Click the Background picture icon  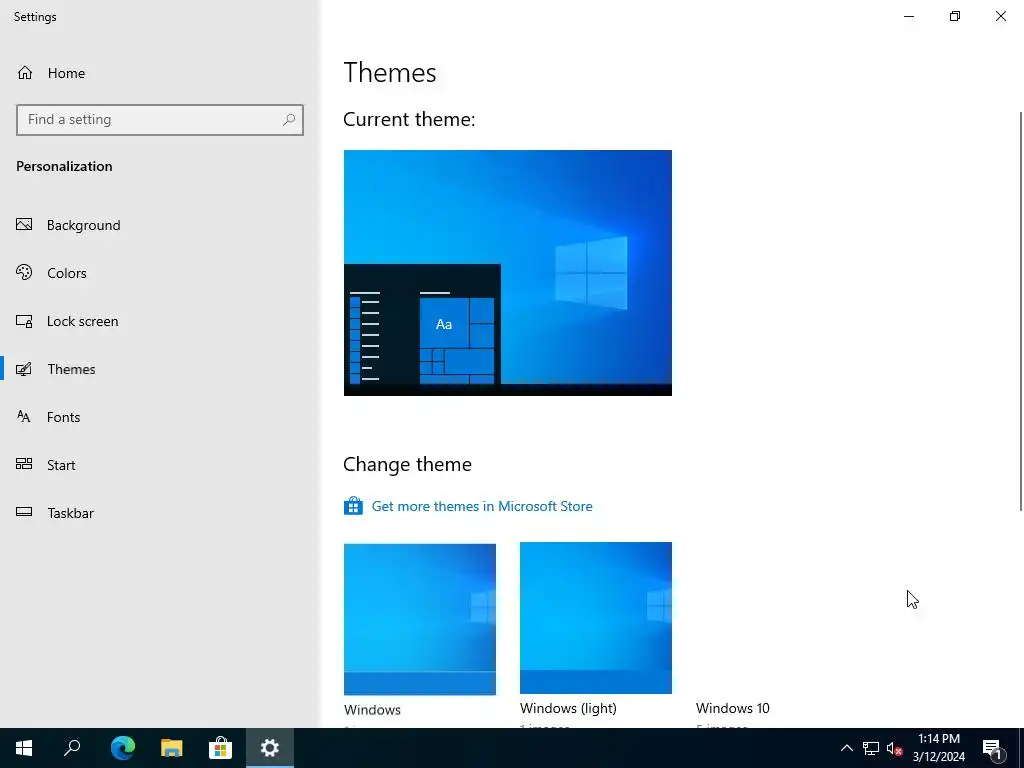pyautogui.click(x=24, y=225)
